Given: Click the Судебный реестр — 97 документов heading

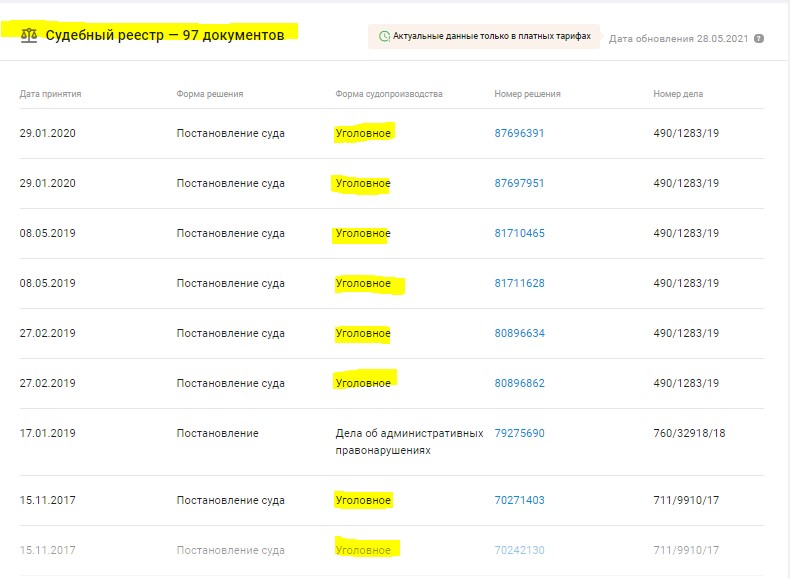Looking at the screenshot, I should coord(164,35).
